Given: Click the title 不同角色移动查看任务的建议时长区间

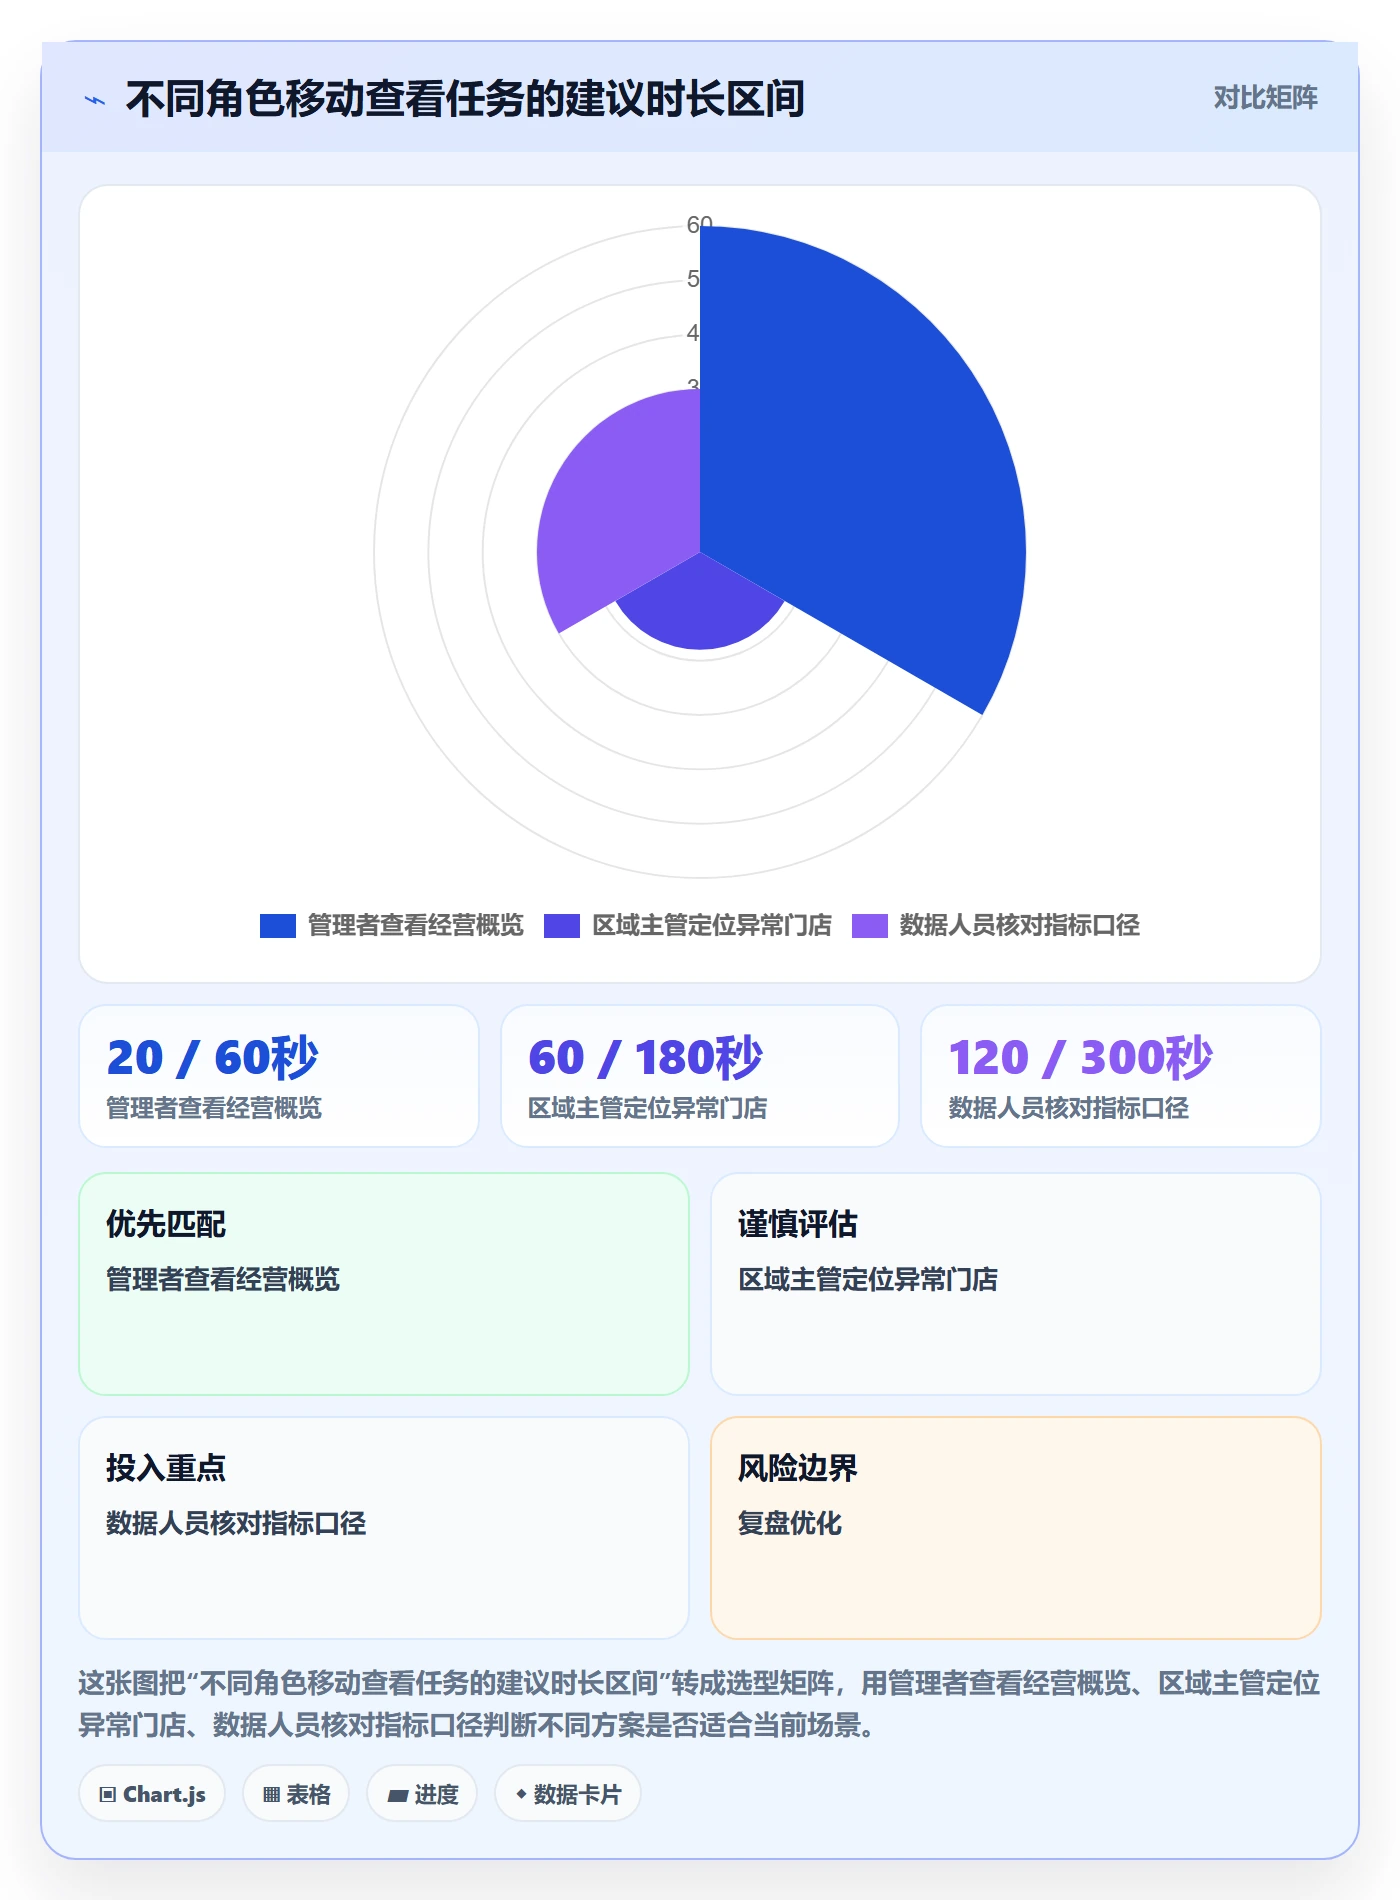Looking at the screenshot, I should [x=465, y=99].
